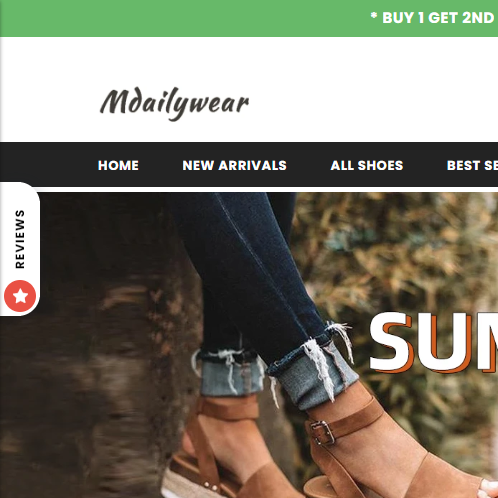Select ALL SHOES in the navigation bar
The width and height of the screenshot is (498, 498).
point(367,165)
